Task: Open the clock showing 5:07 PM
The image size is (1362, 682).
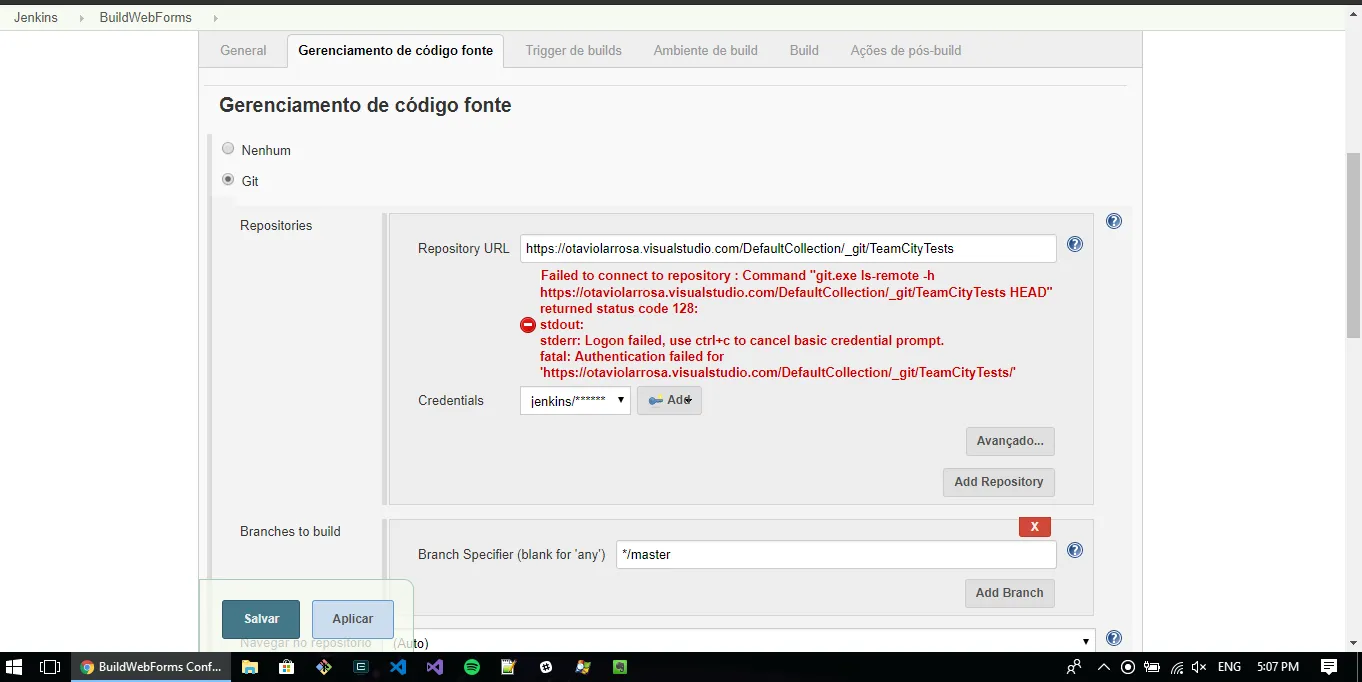Action: (1277, 667)
